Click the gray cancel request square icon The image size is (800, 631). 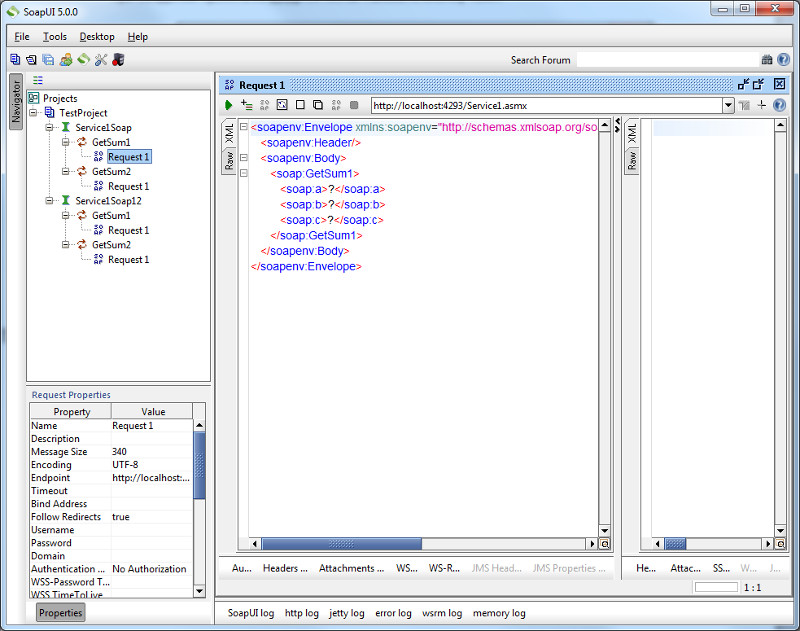tap(354, 105)
